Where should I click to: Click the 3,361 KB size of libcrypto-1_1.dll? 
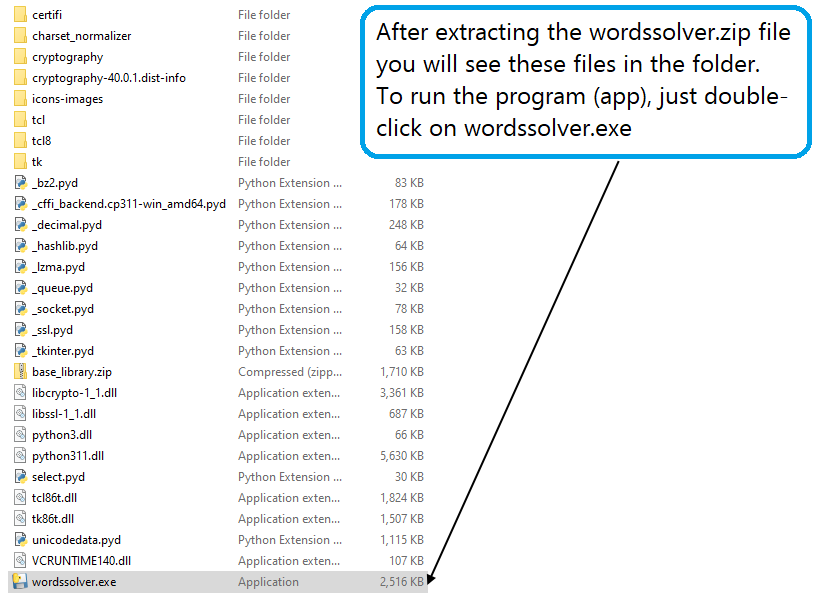401,393
